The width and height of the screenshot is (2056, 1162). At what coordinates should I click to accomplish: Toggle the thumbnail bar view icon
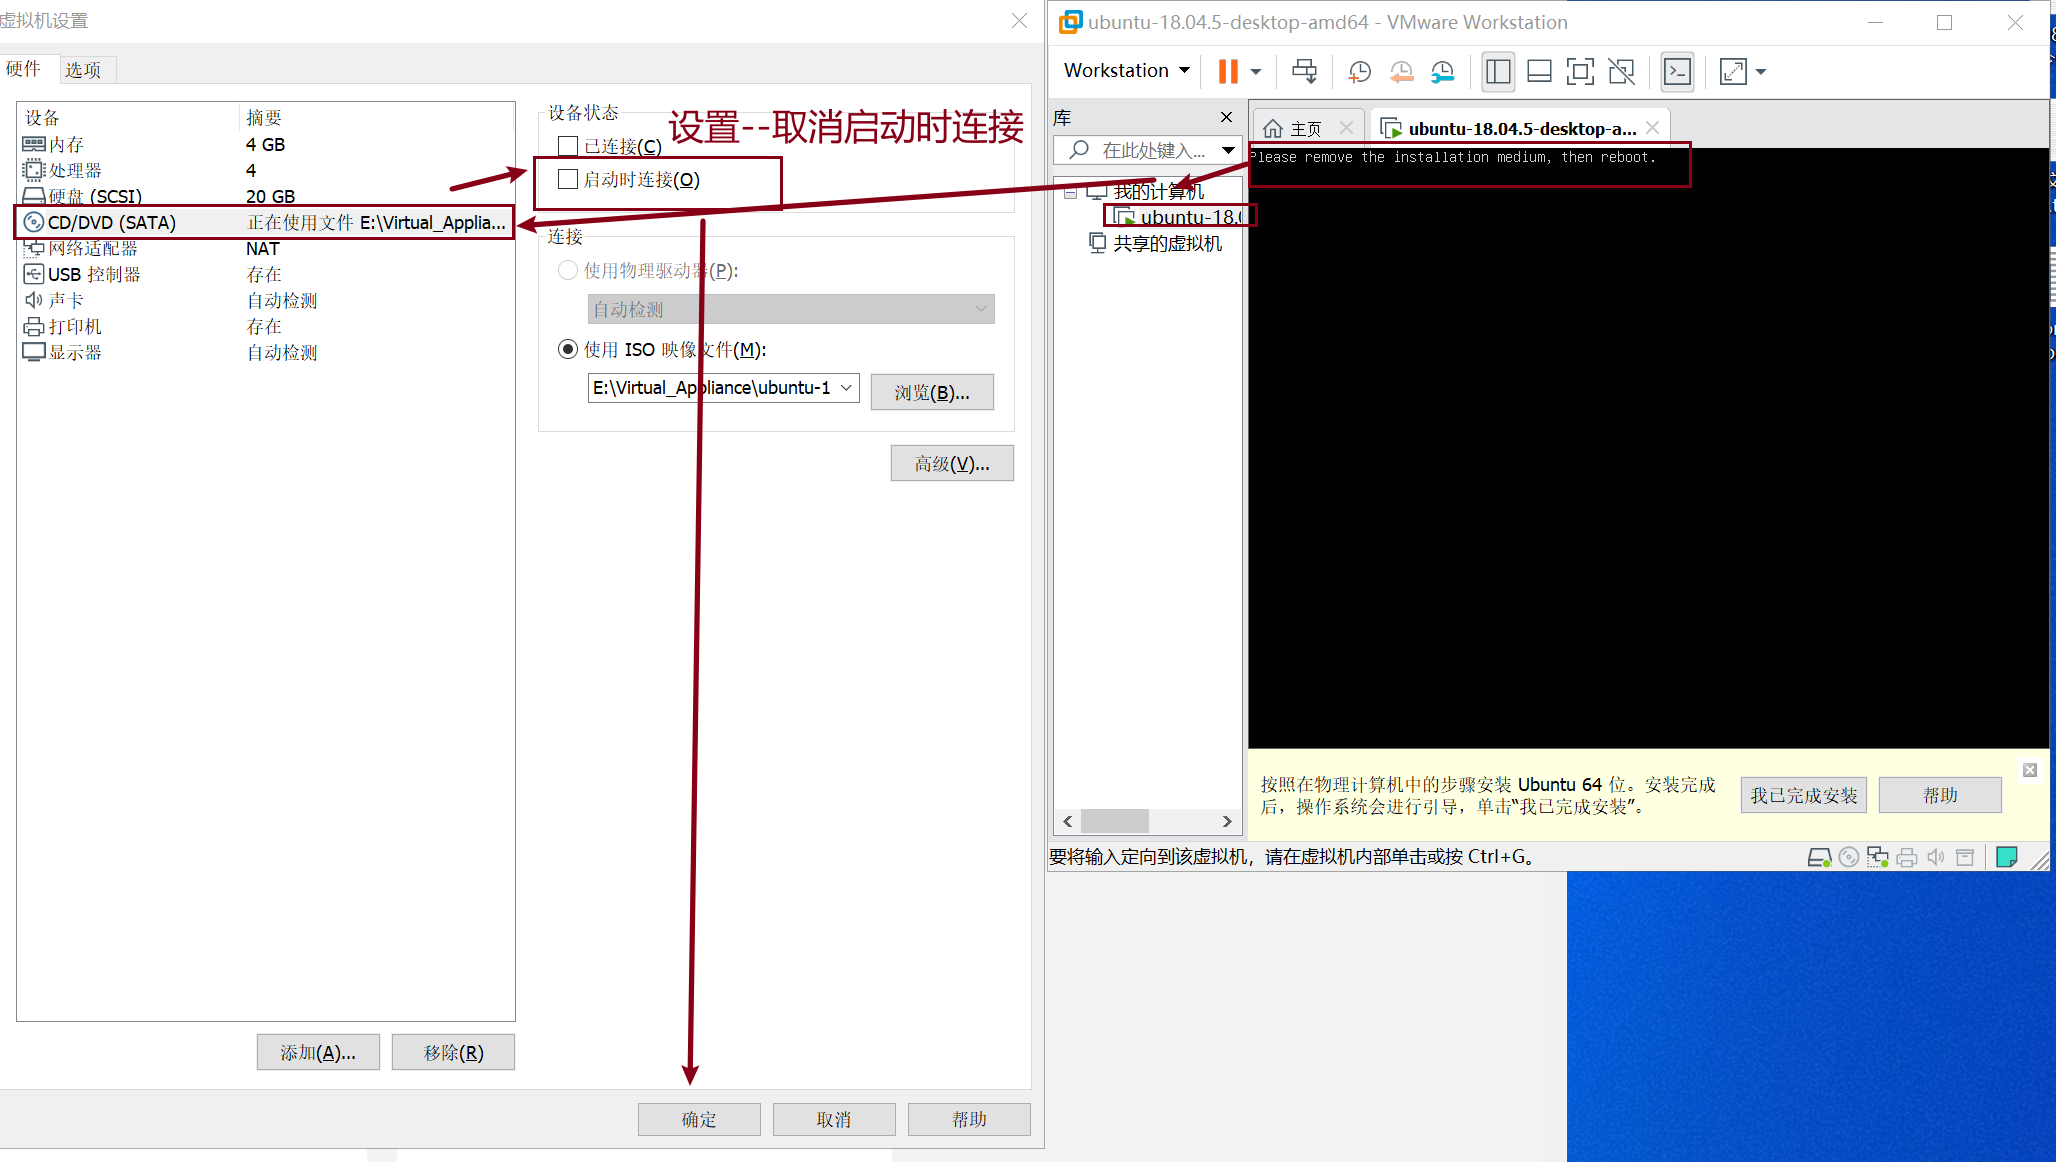[1539, 71]
